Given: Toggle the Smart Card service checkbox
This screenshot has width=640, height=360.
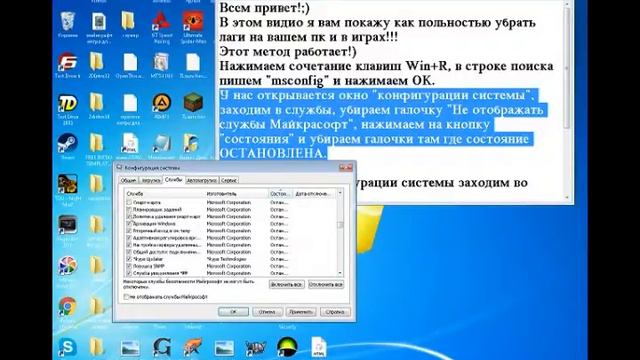Looking at the screenshot, I should coord(129,202).
